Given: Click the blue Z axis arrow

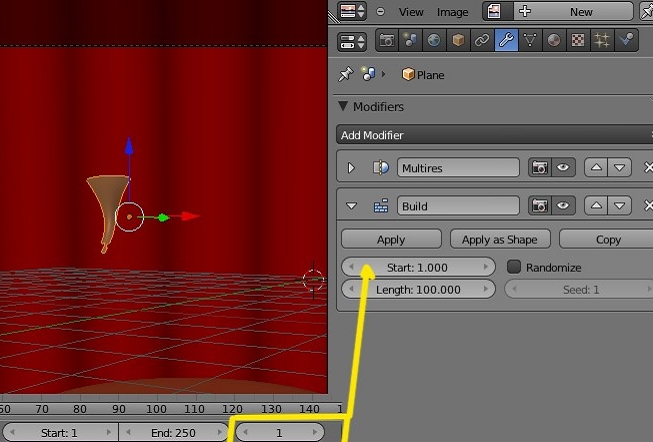Looking at the screenshot, I should click(129, 146).
